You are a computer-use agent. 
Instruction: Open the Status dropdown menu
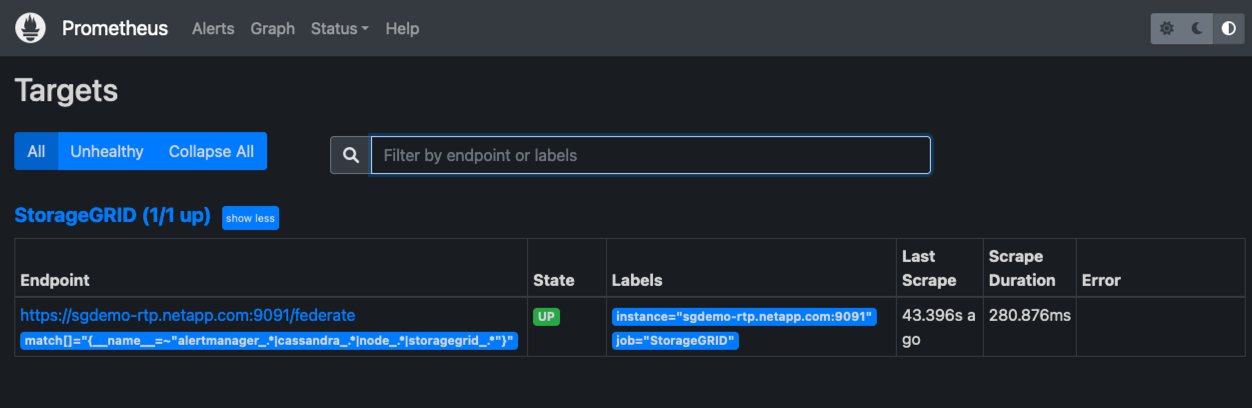[x=340, y=29]
